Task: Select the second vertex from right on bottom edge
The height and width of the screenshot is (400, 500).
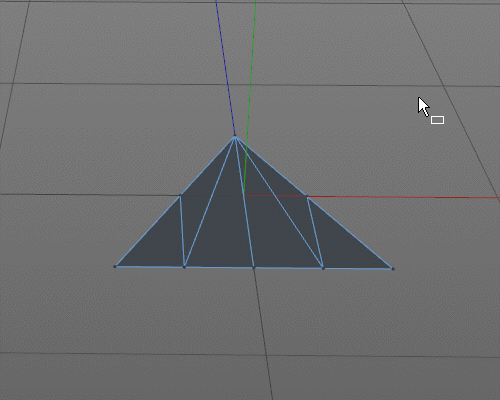Action: pos(323,268)
